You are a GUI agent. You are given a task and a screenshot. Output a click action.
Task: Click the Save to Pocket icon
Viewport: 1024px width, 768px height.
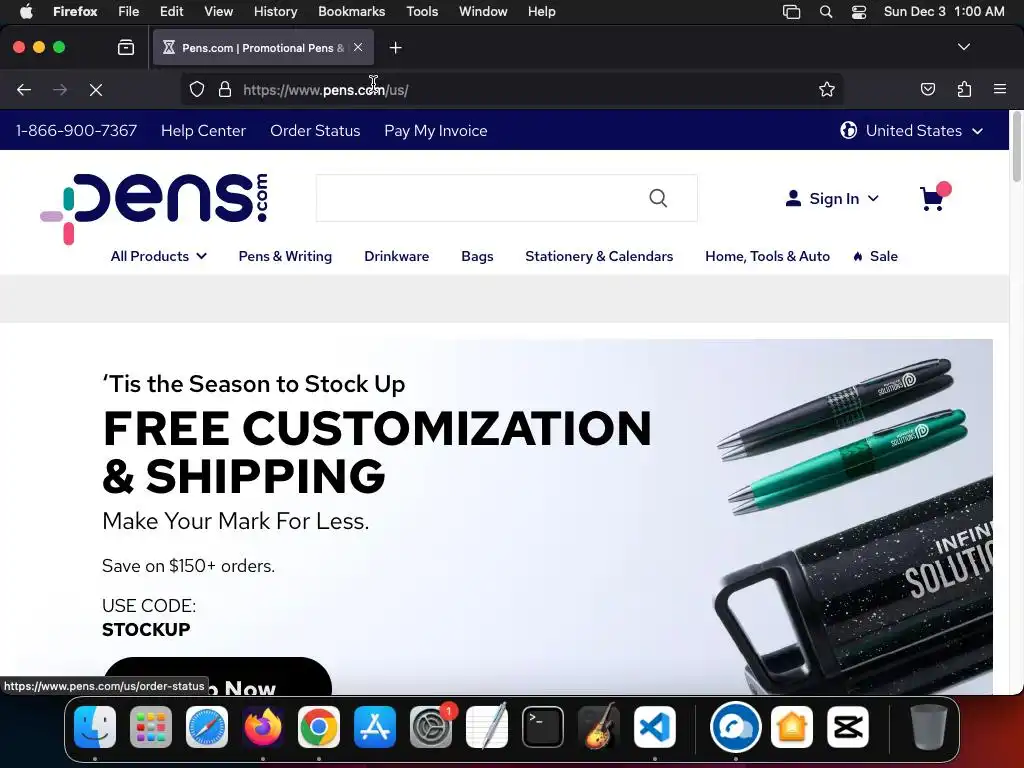click(927, 89)
